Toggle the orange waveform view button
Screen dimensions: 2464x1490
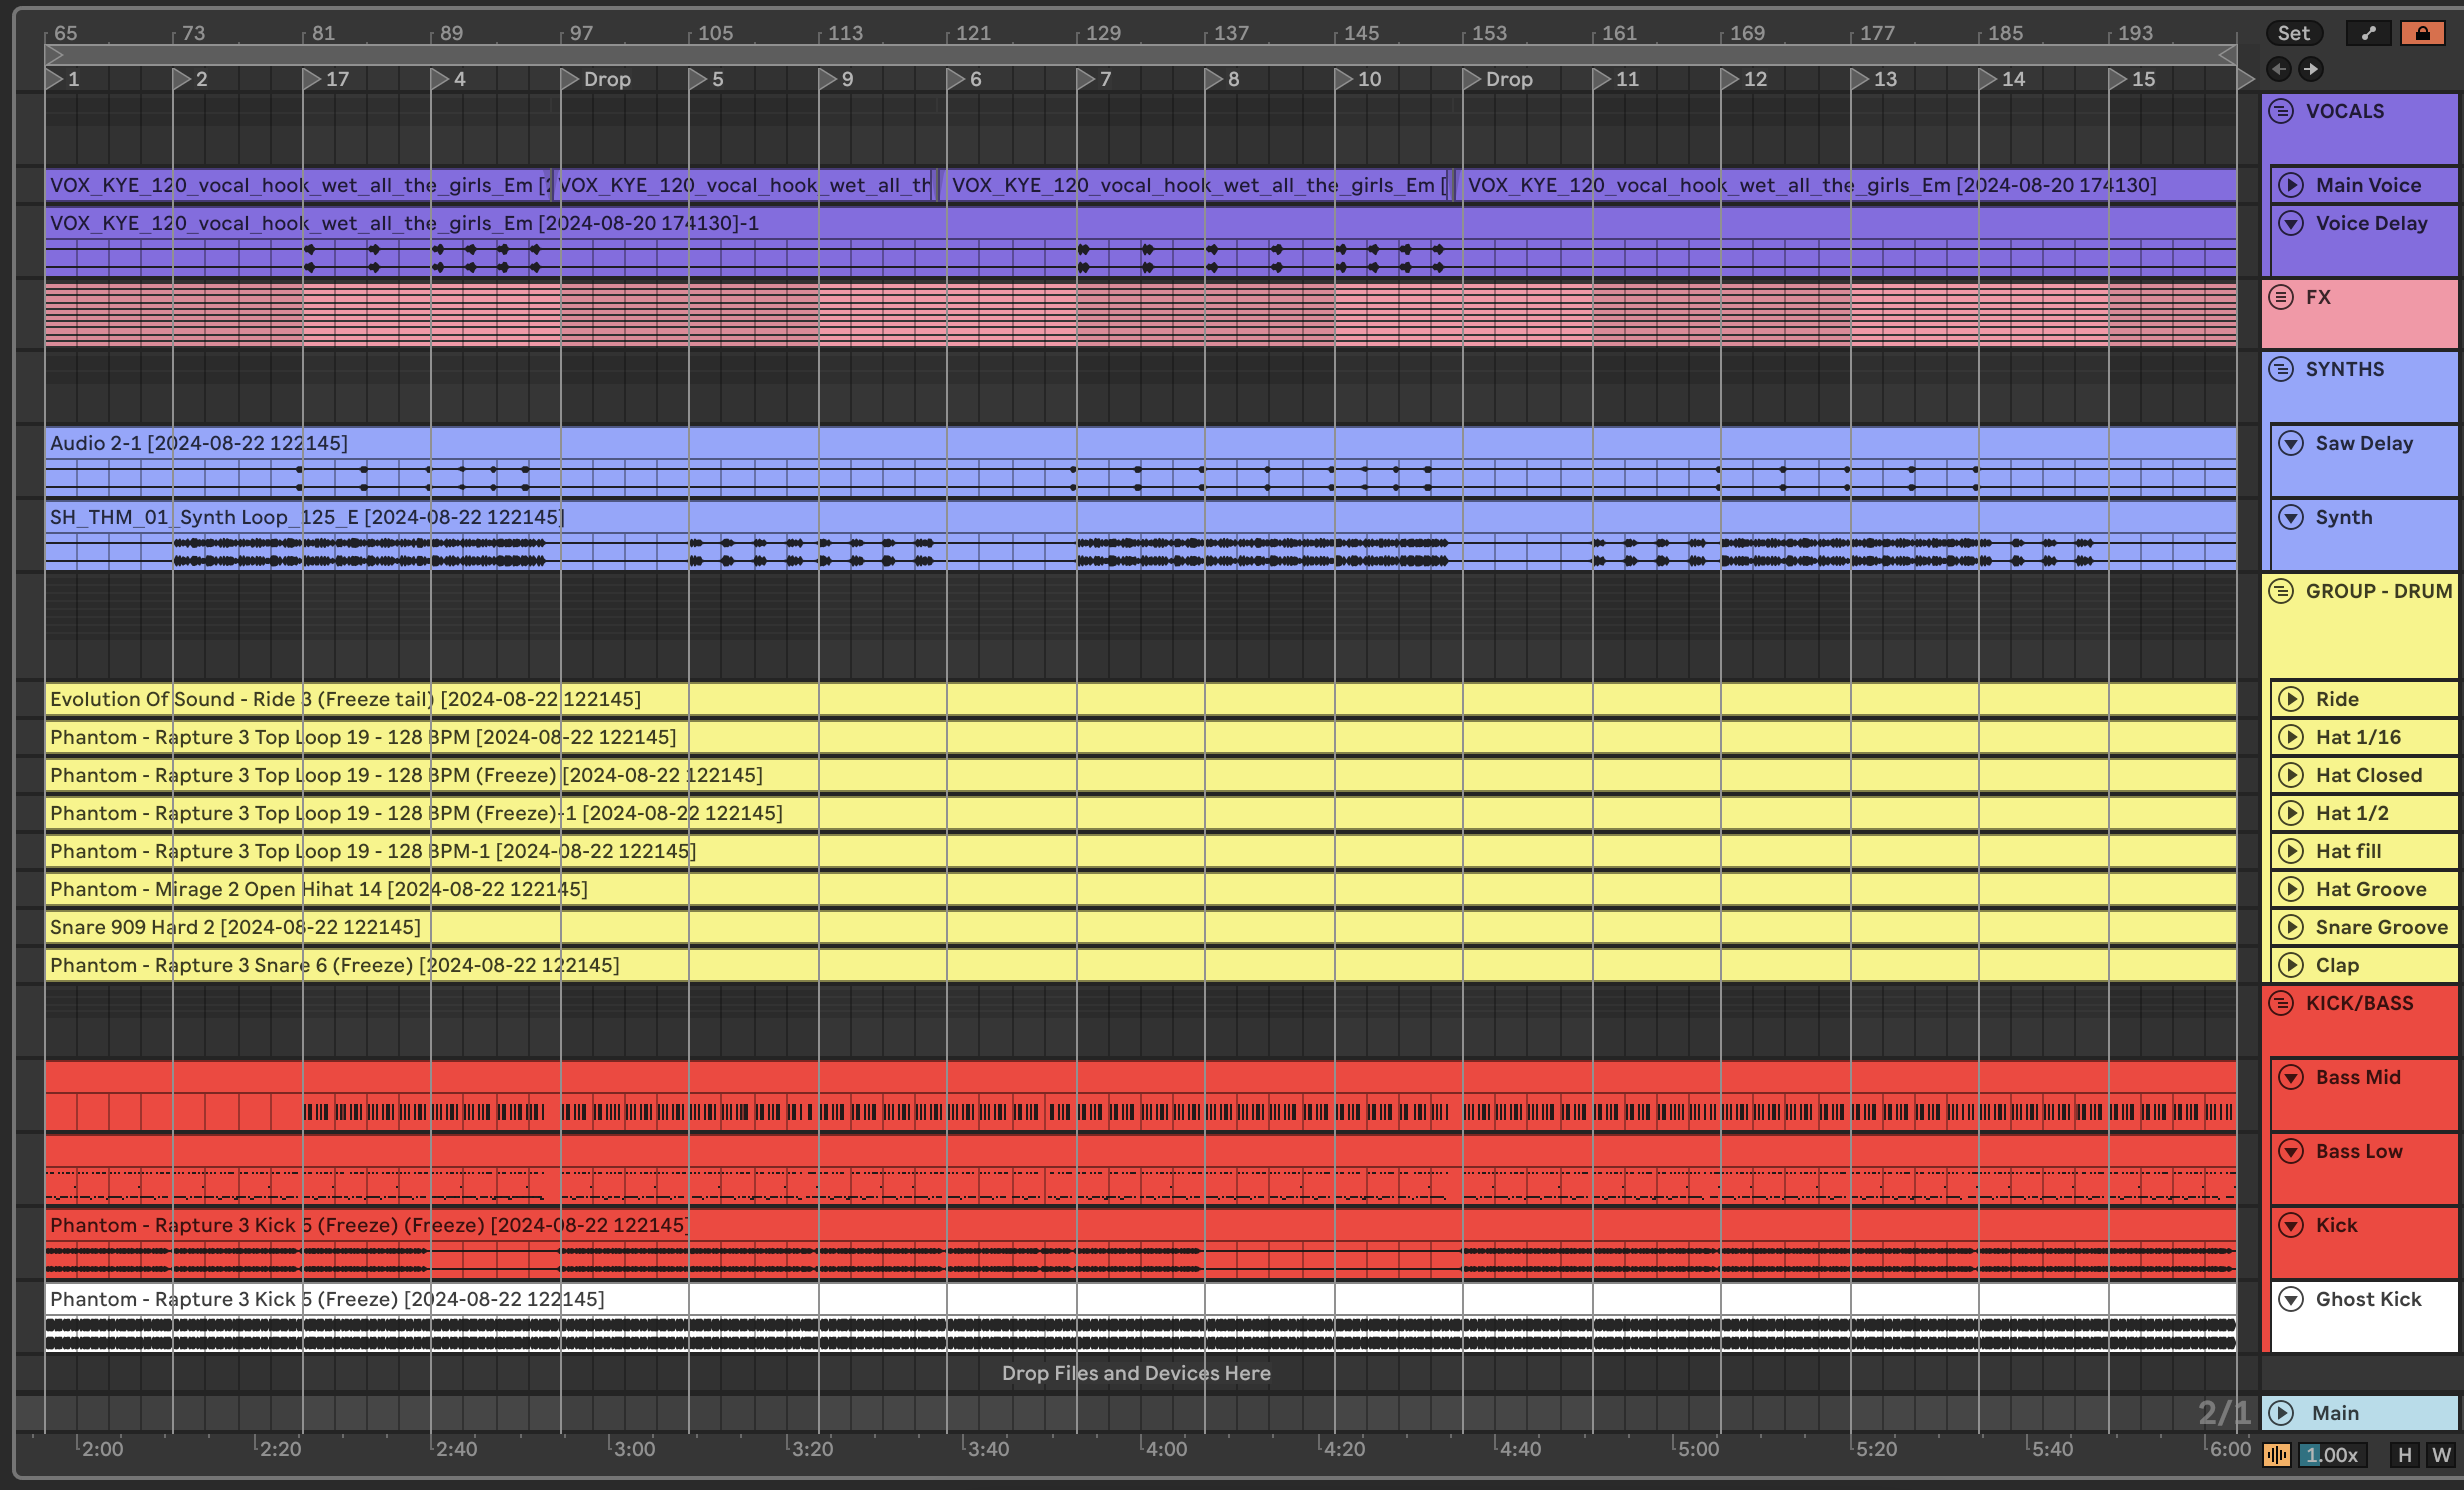[2277, 1455]
